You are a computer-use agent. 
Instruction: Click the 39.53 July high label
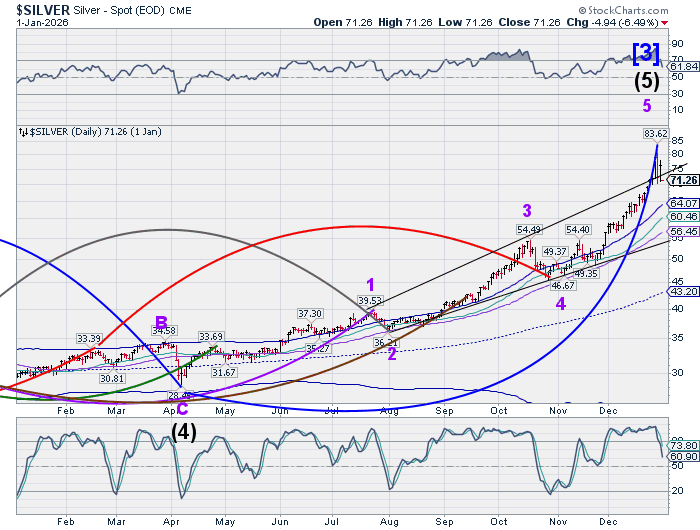pos(370,300)
